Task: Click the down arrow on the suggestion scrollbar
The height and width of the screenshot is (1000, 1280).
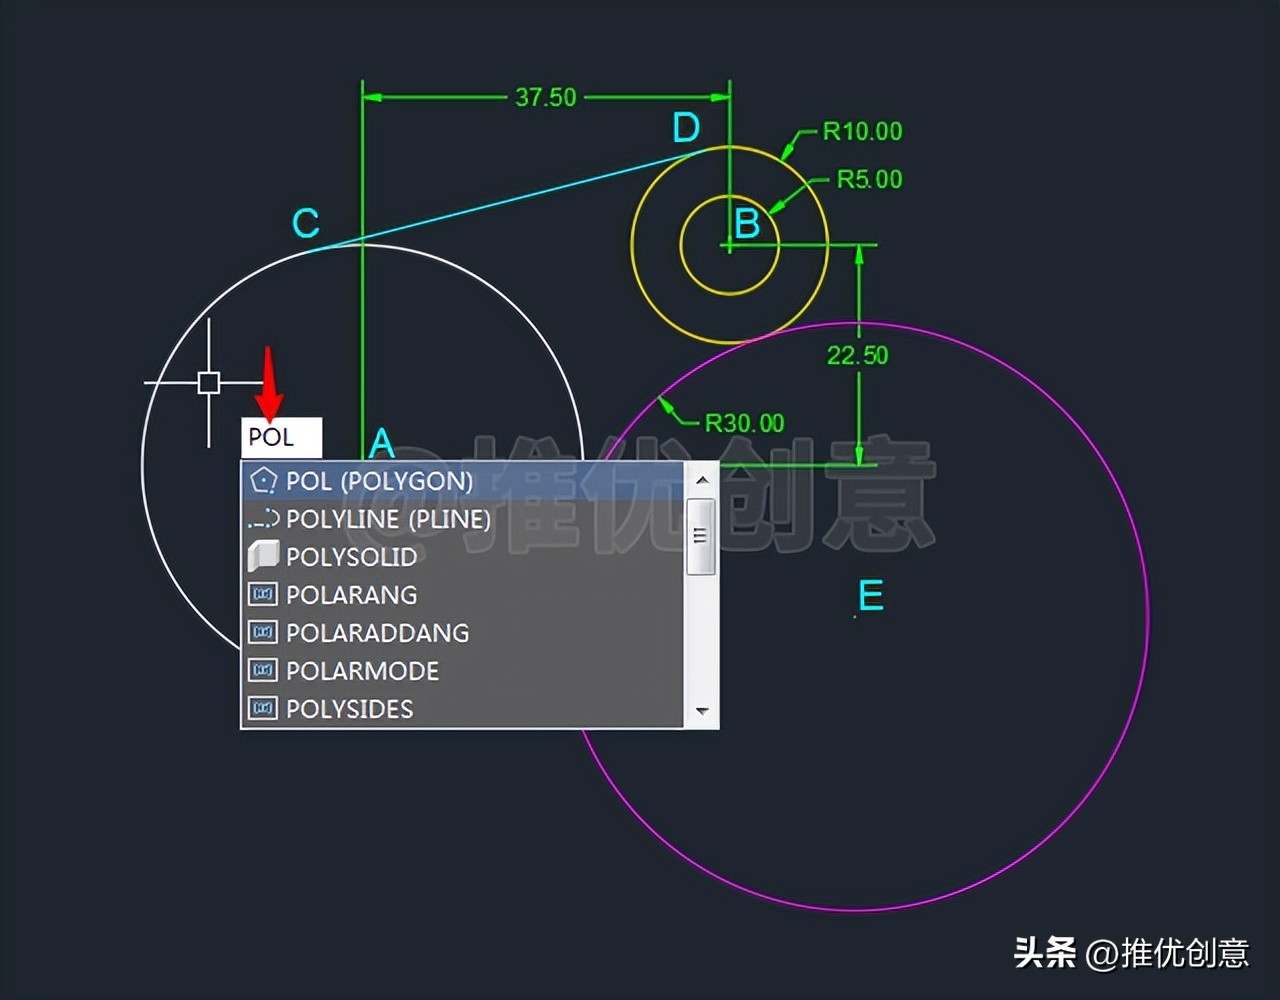Action: pos(702,711)
